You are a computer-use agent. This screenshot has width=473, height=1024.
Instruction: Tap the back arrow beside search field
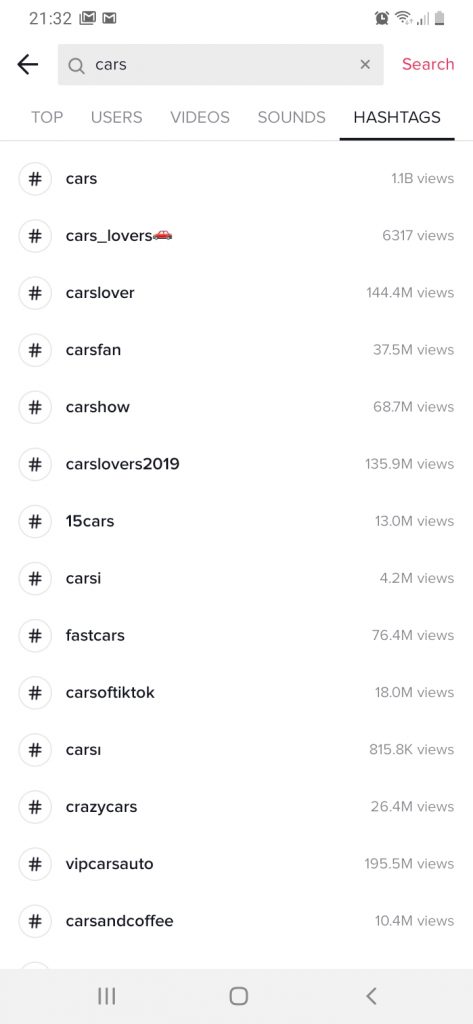tap(27, 64)
